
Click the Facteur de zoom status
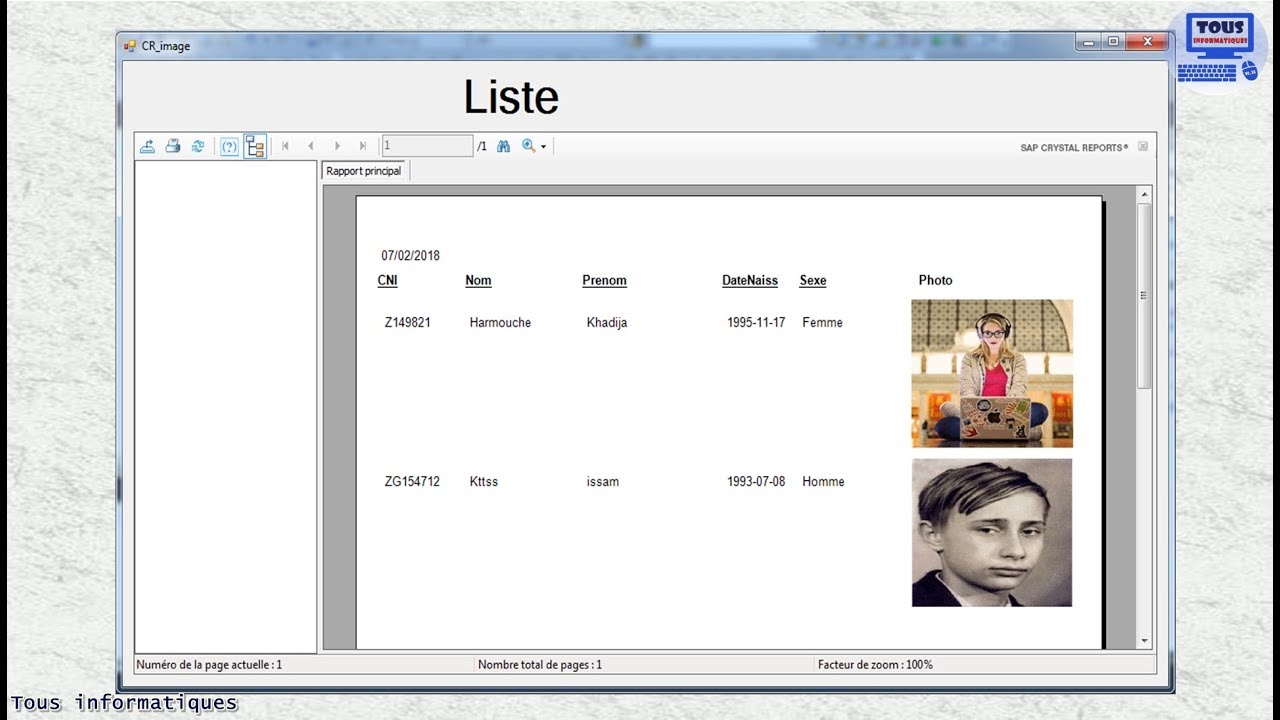click(x=875, y=664)
